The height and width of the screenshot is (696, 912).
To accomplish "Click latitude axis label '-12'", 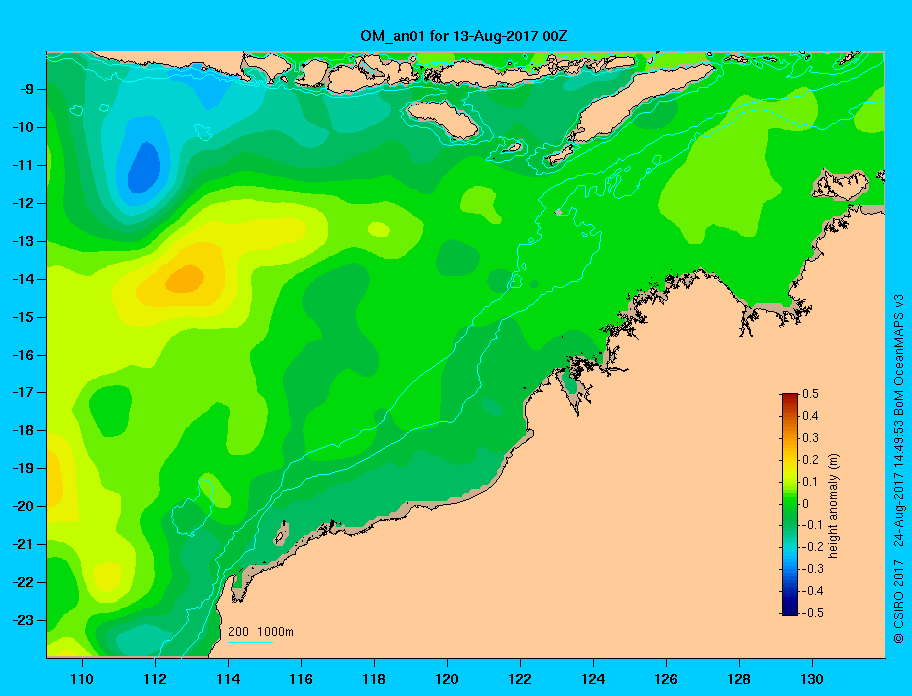I will (22, 203).
